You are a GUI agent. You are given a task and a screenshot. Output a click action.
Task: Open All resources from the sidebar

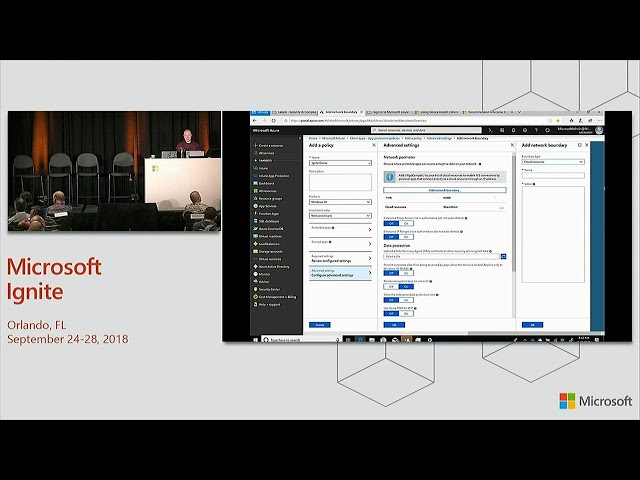265,191
